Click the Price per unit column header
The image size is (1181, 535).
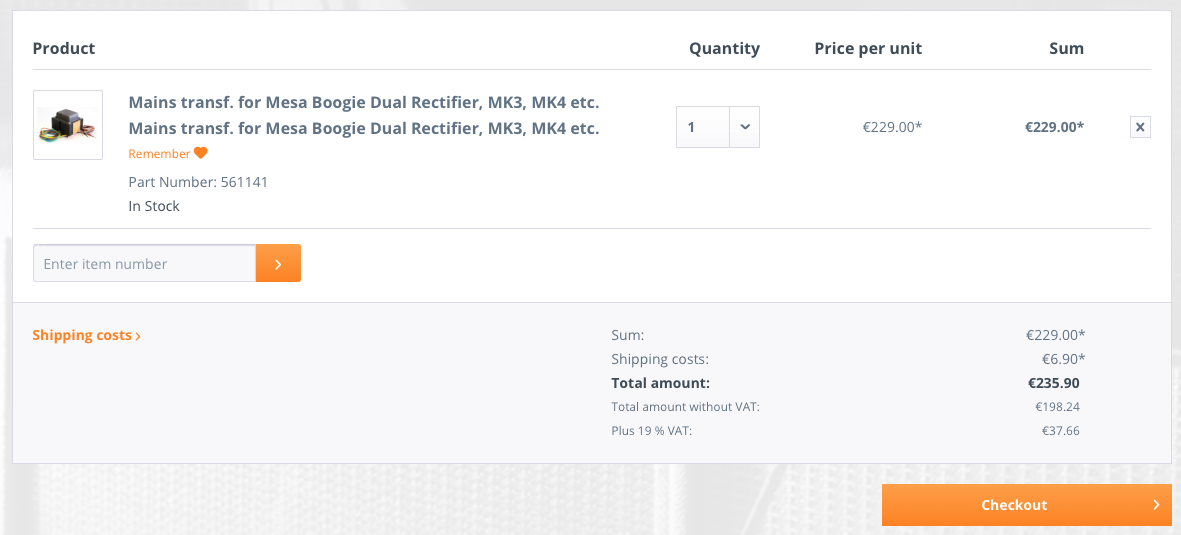[868, 48]
